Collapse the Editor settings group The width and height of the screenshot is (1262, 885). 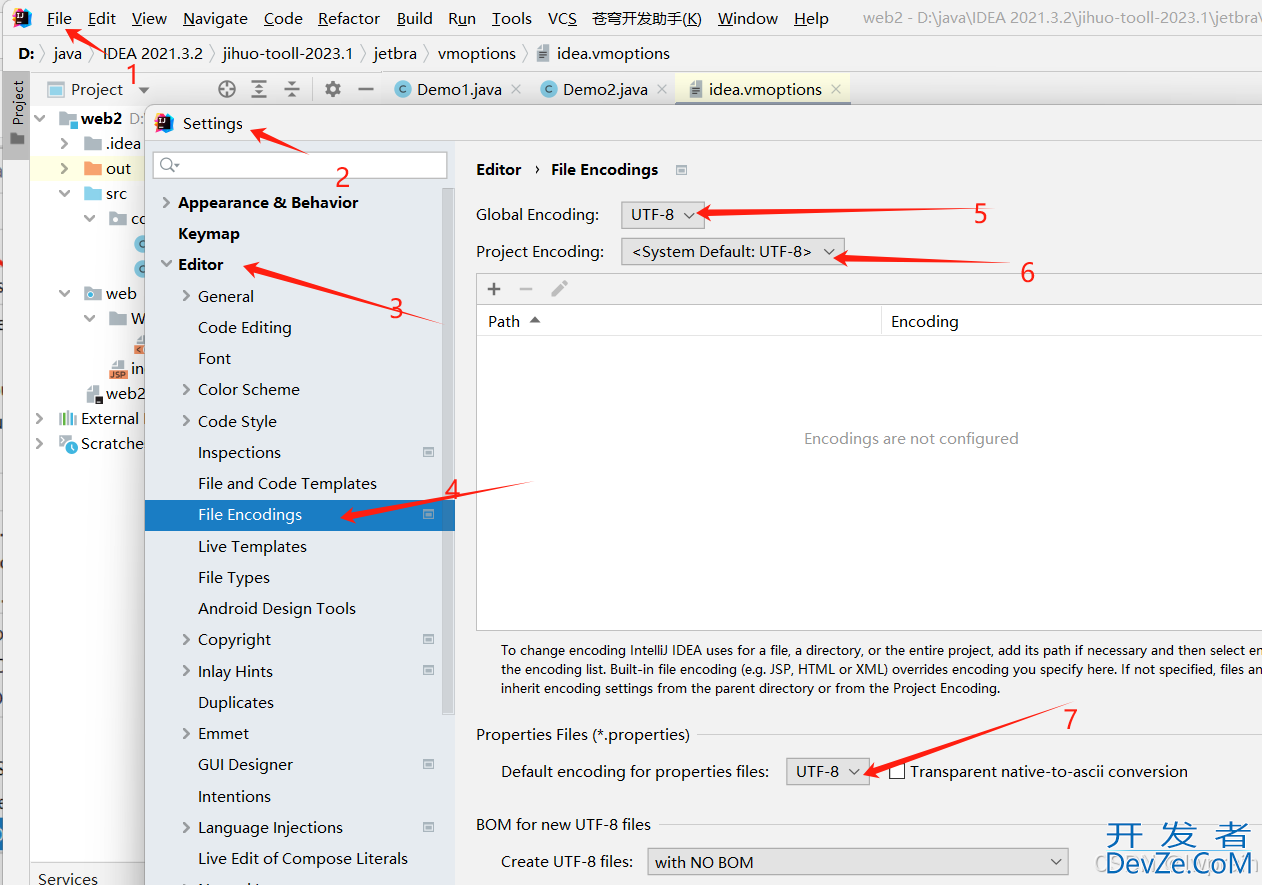point(166,265)
